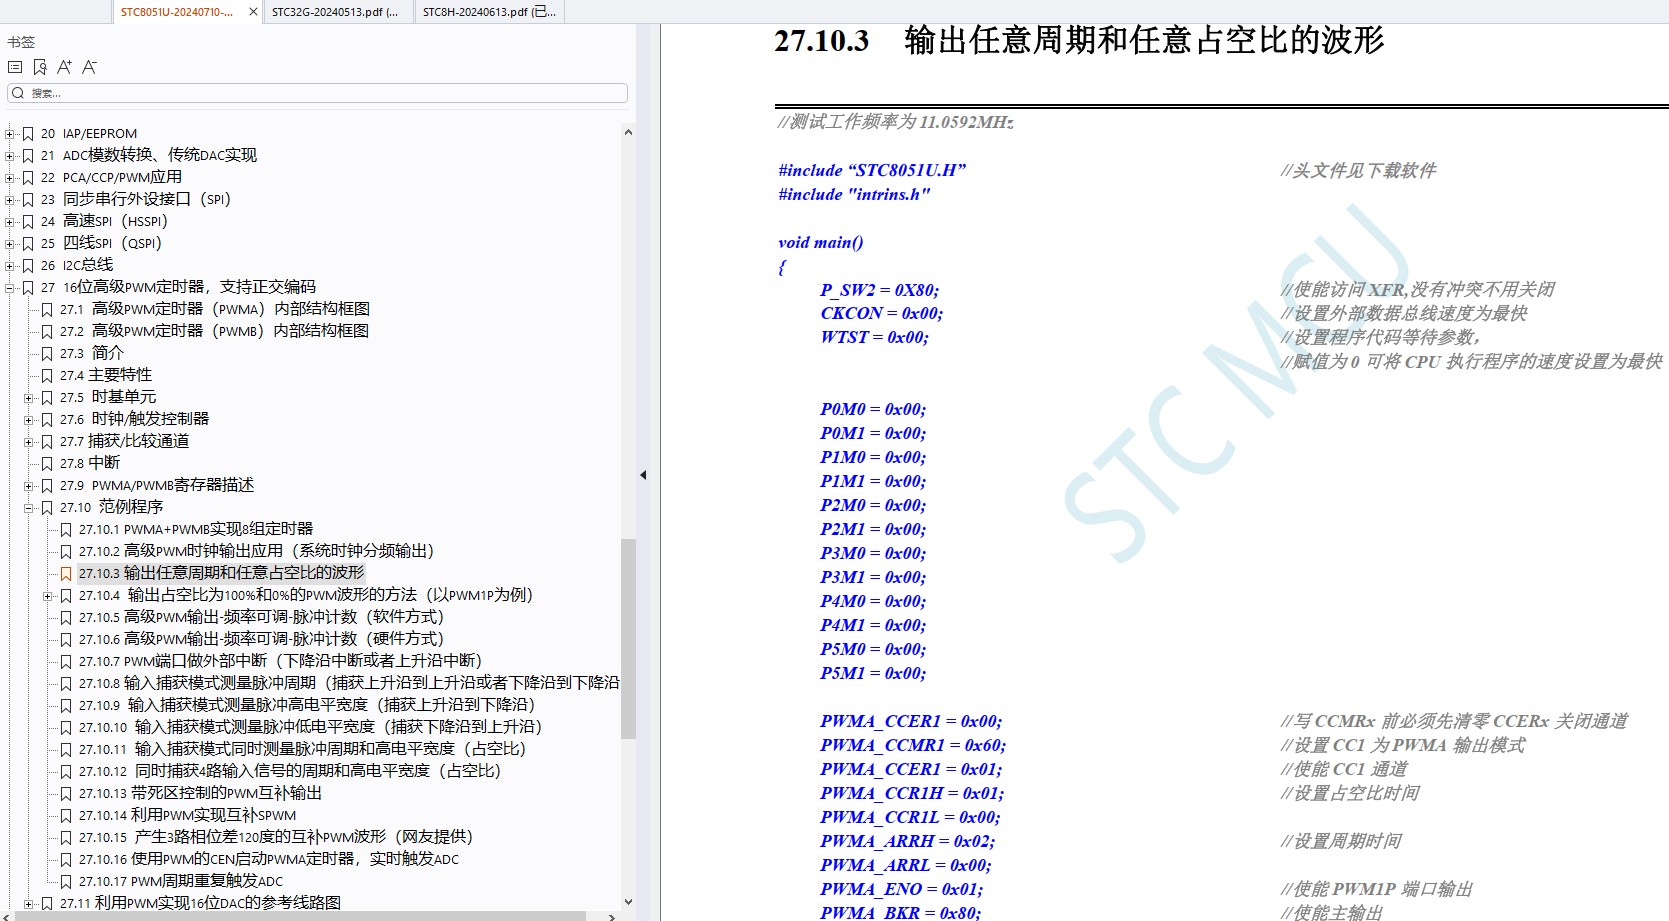
Task: Click bookmark icon beside 27.10.9 输入捕获模式
Action: pyautogui.click(x=66, y=706)
